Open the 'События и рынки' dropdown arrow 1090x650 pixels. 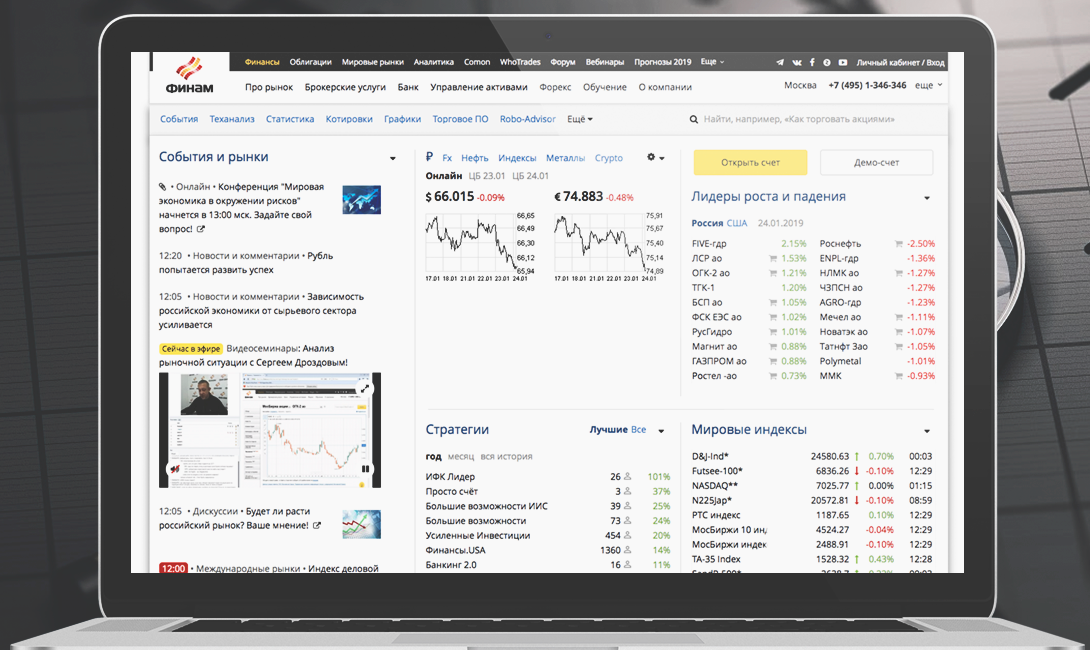393,159
